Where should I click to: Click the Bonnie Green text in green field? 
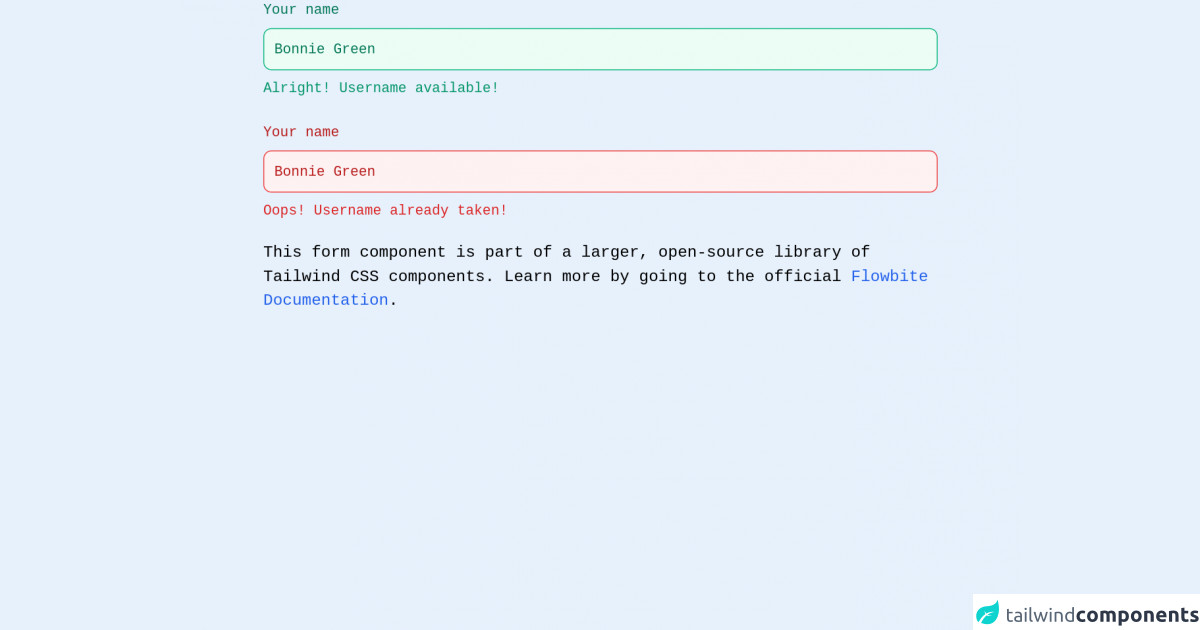point(324,48)
